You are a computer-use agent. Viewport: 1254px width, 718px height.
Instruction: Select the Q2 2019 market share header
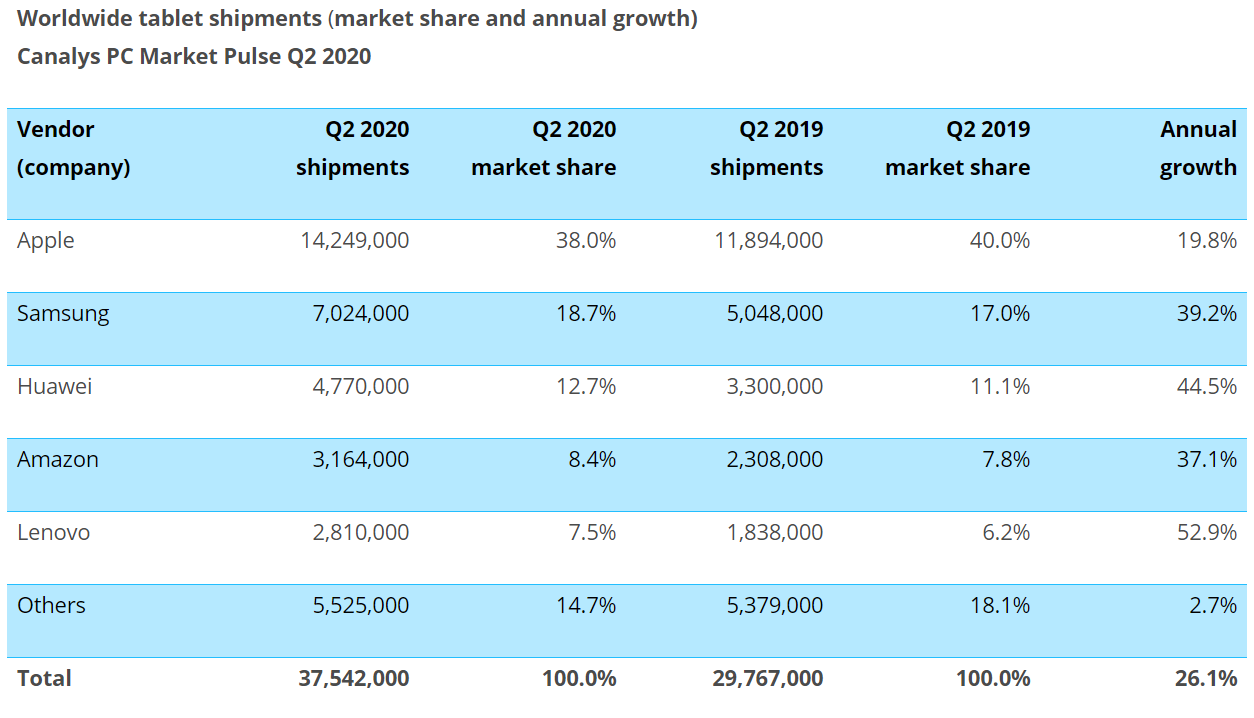(957, 148)
